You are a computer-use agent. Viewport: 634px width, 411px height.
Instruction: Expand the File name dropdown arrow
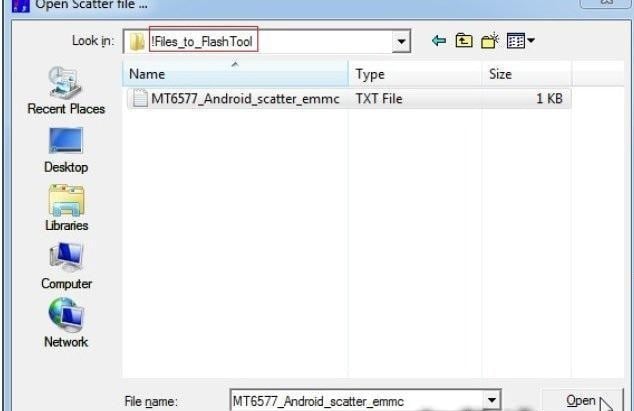(x=492, y=400)
